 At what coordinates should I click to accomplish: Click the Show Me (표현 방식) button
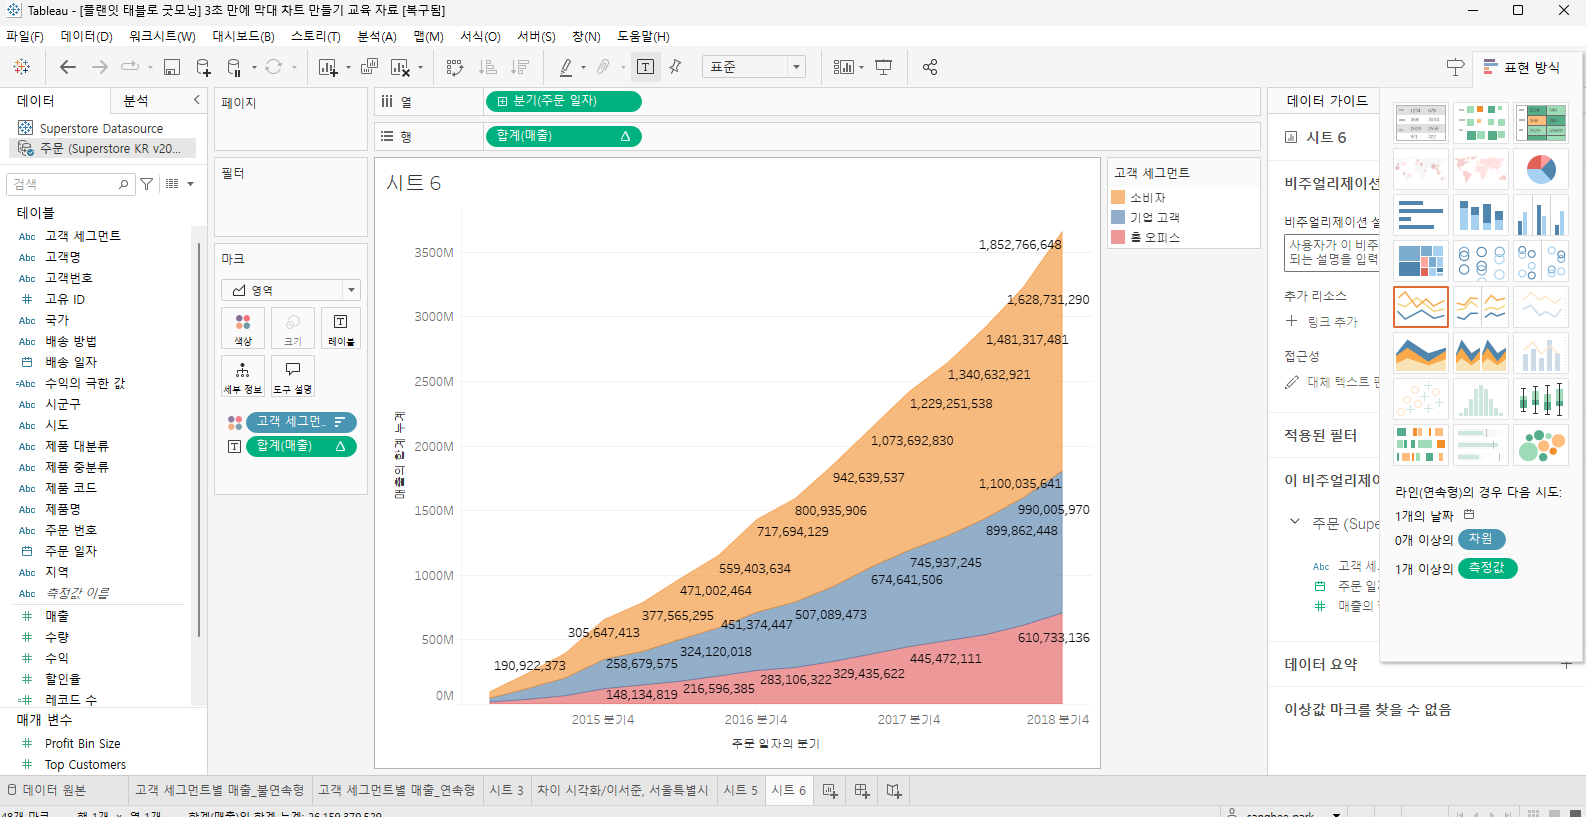coord(1521,67)
